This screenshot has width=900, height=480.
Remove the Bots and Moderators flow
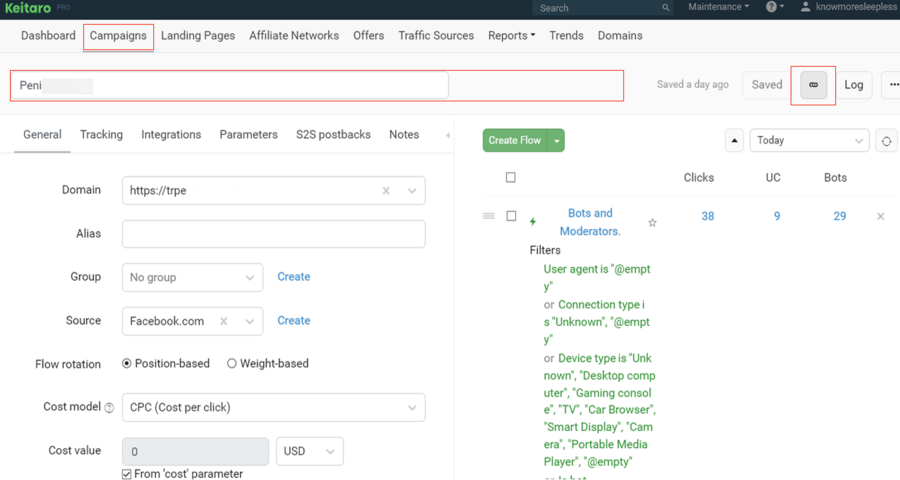[x=880, y=216]
